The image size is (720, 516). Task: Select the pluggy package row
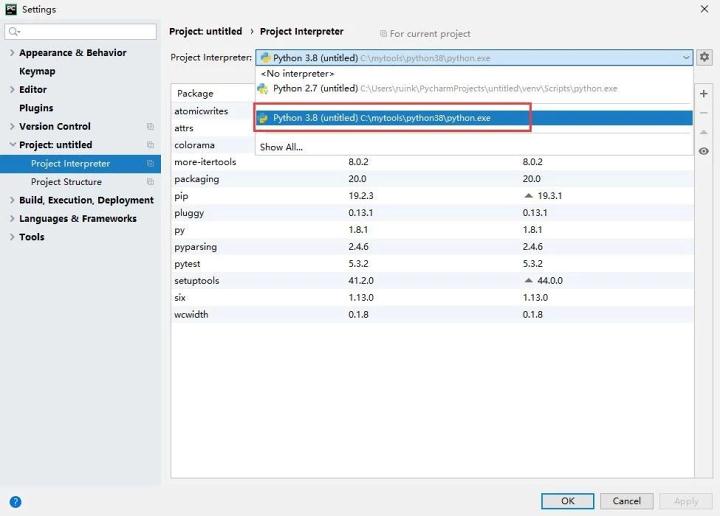(432, 213)
